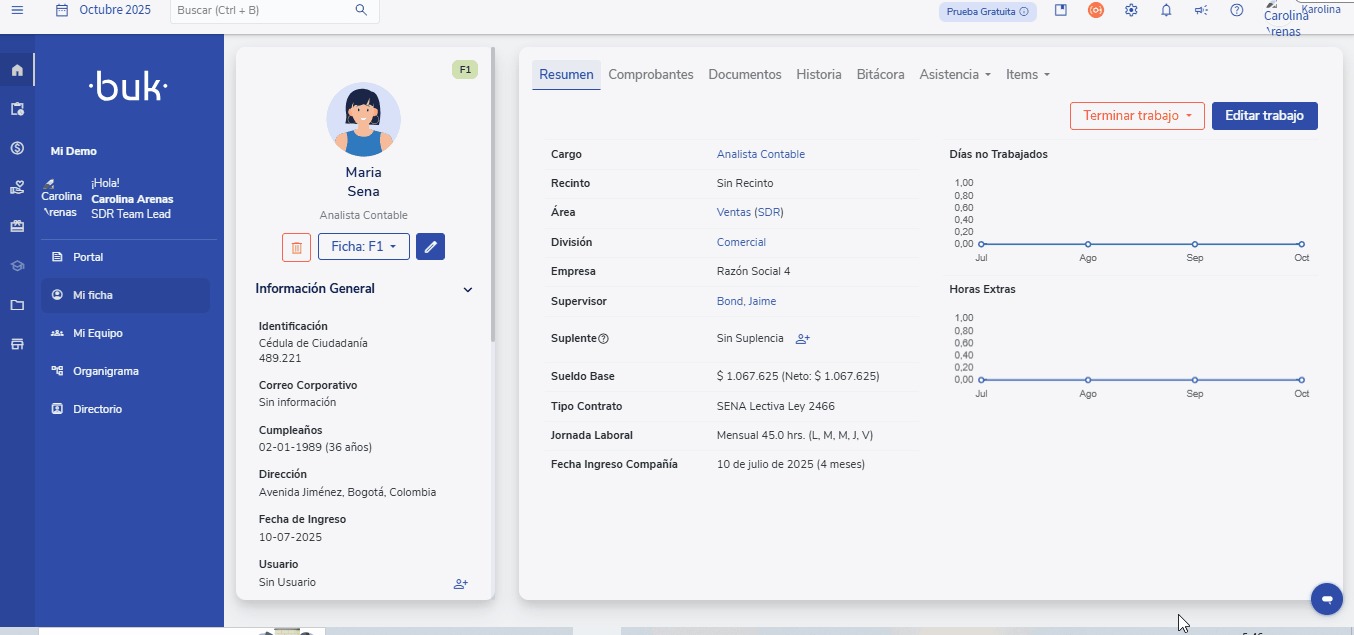Click the megaphone announcements icon

point(1201,10)
